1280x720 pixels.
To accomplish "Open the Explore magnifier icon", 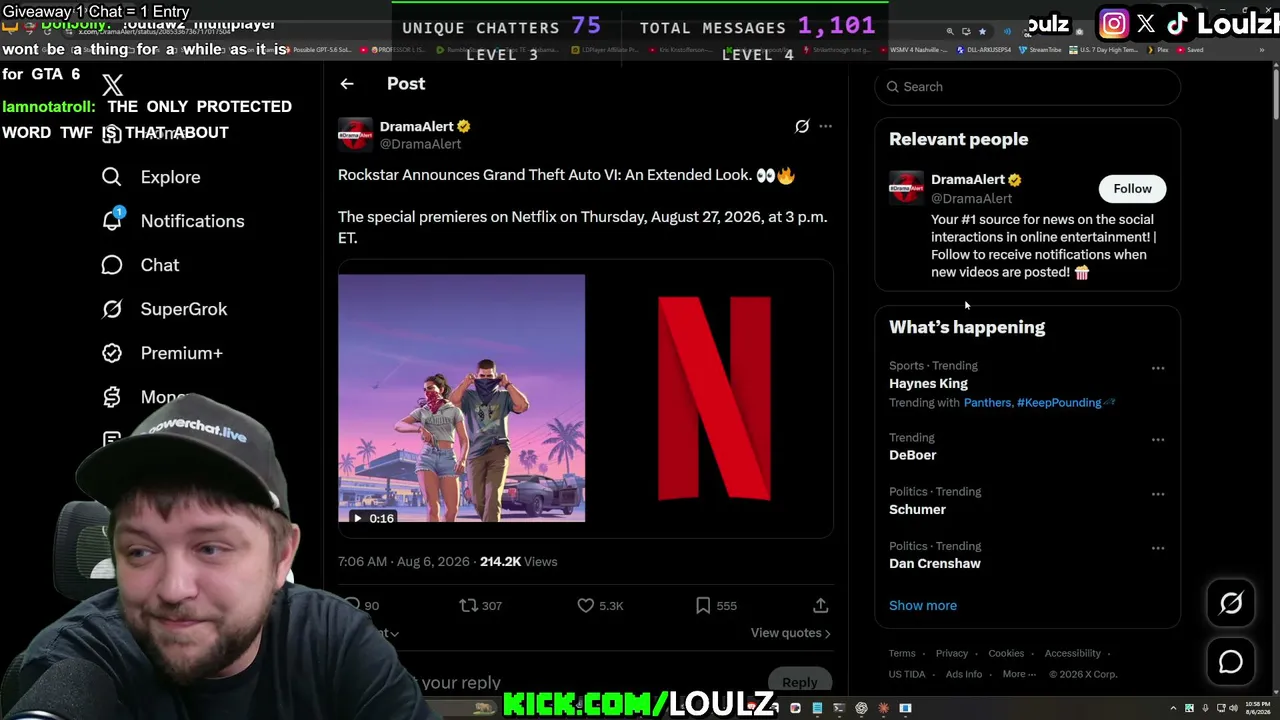I will (112, 177).
